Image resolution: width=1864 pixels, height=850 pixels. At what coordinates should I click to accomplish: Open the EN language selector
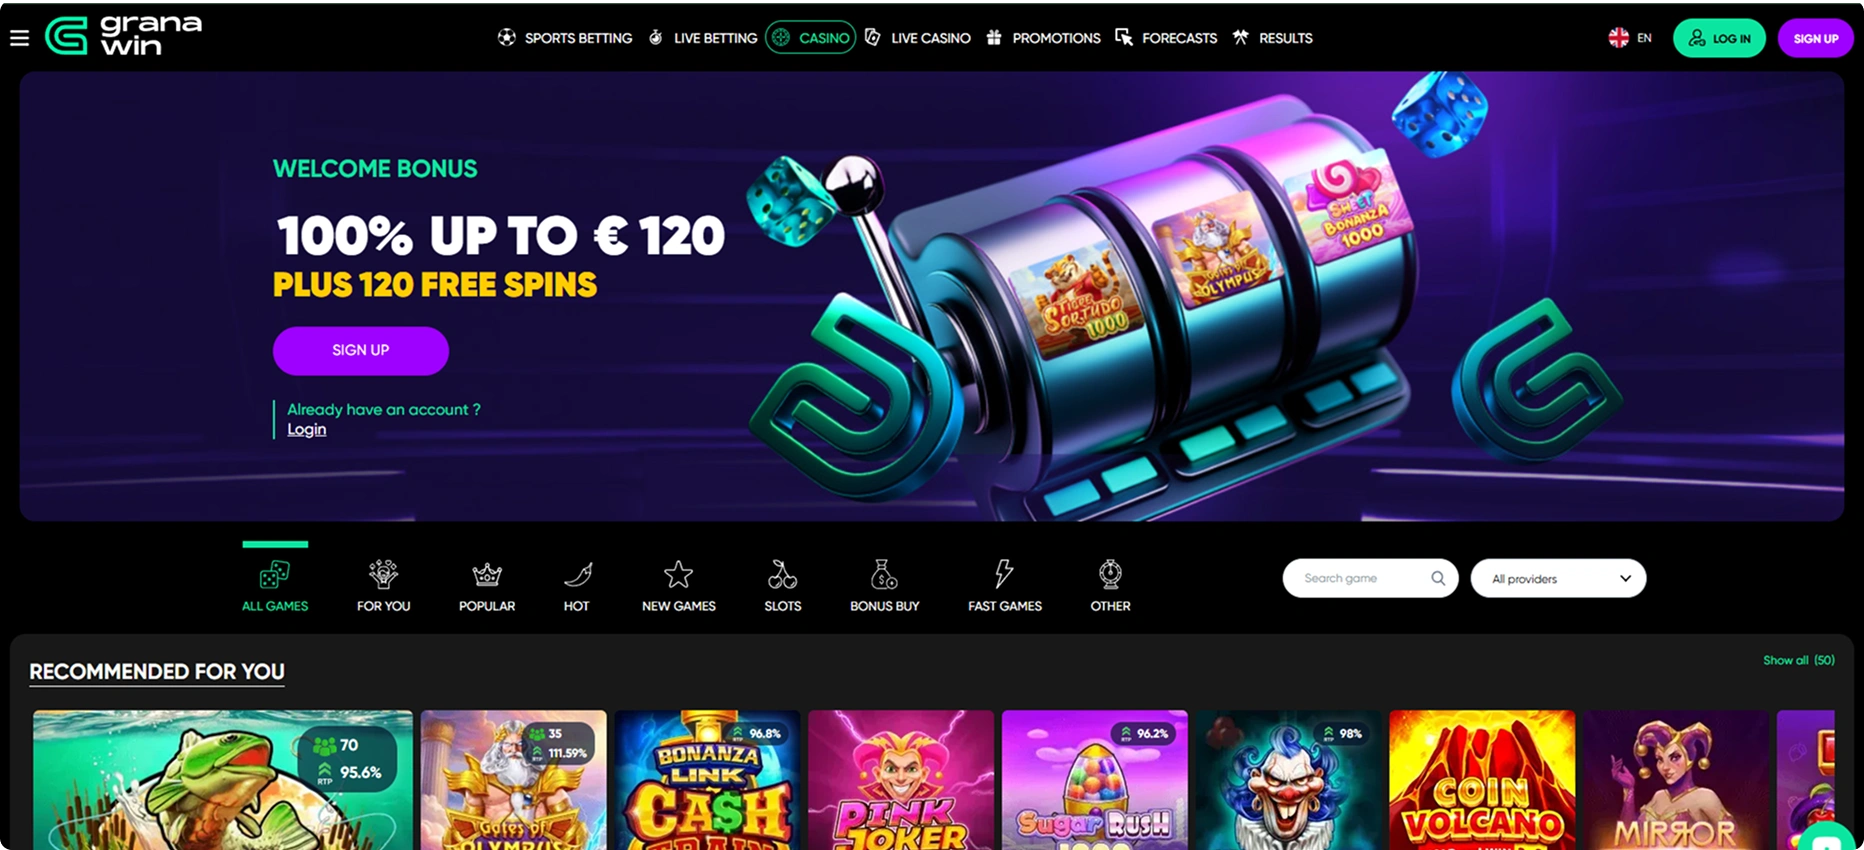pyautogui.click(x=1630, y=38)
